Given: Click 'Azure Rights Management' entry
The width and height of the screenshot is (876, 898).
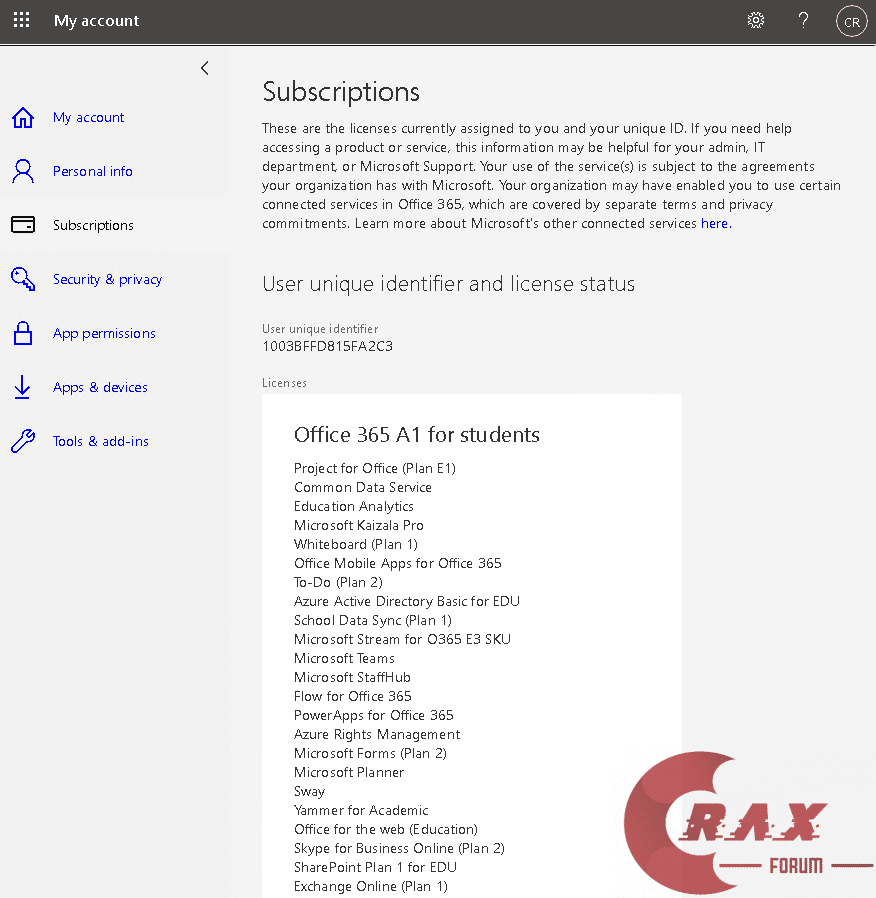Looking at the screenshot, I should (377, 734).
